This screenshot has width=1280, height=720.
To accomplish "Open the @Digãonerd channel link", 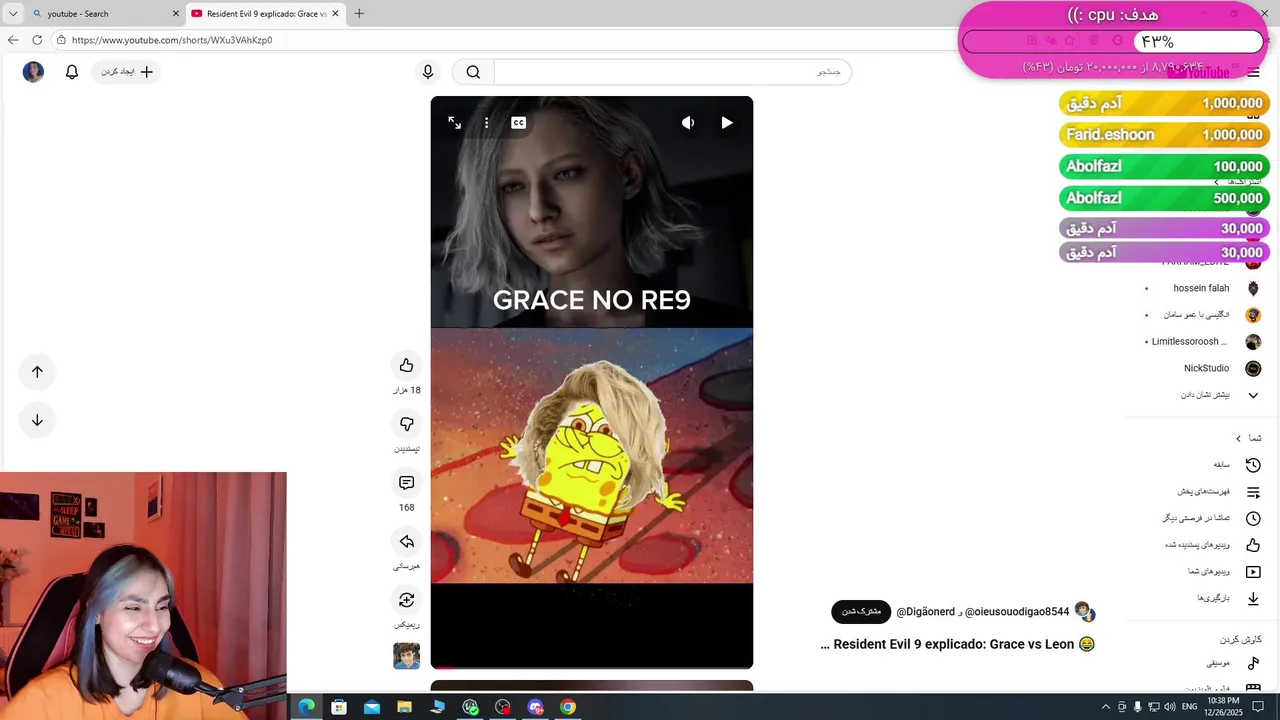I will point(925,611).
